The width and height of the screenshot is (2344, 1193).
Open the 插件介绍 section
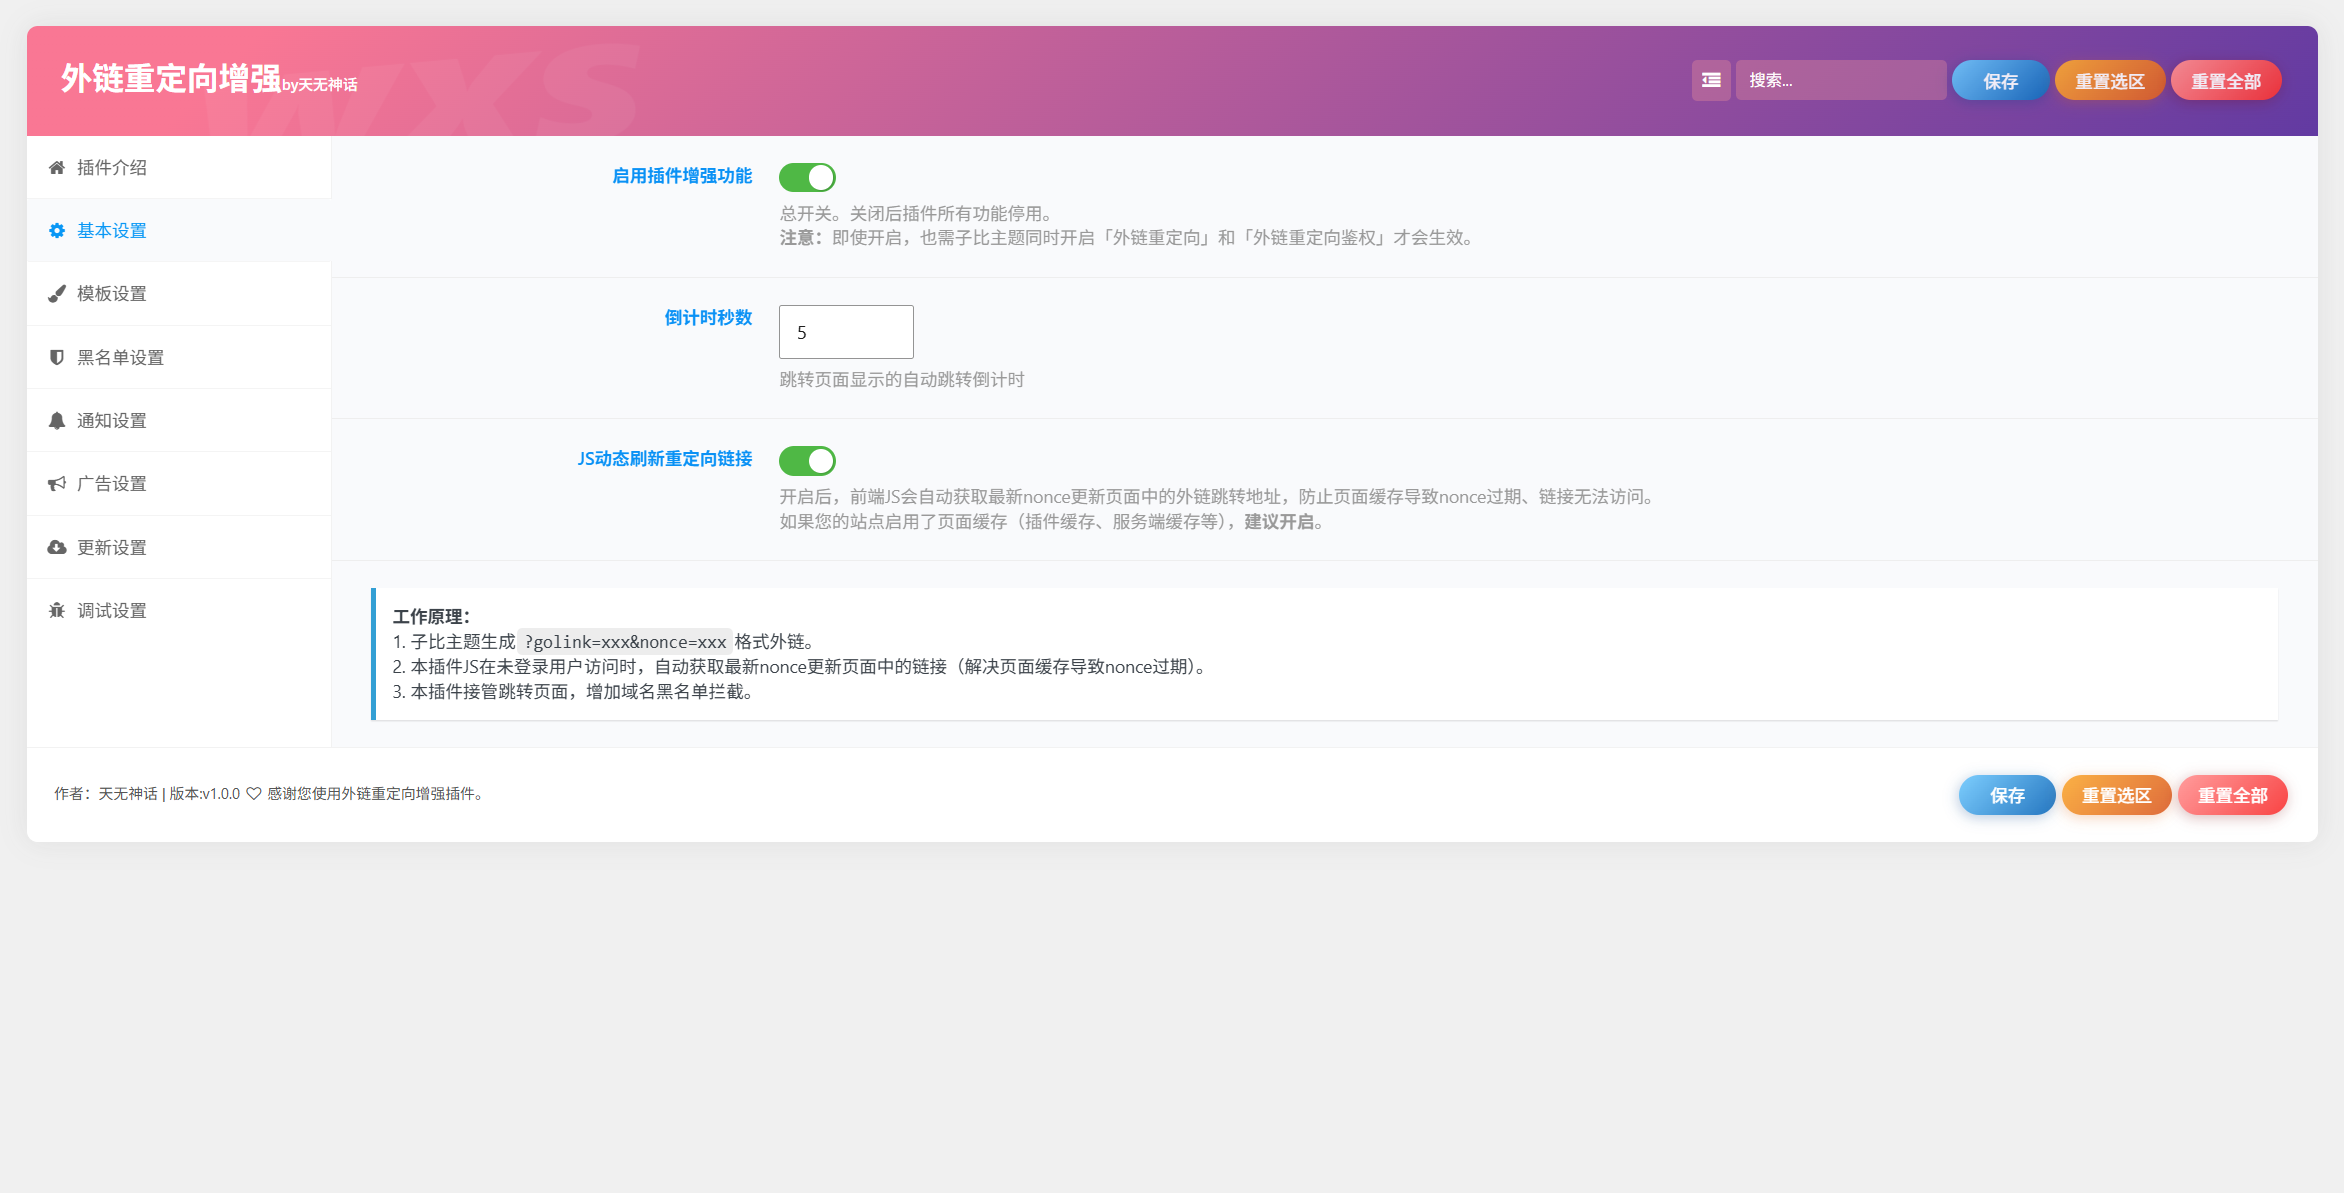click(x=179, y=168)
